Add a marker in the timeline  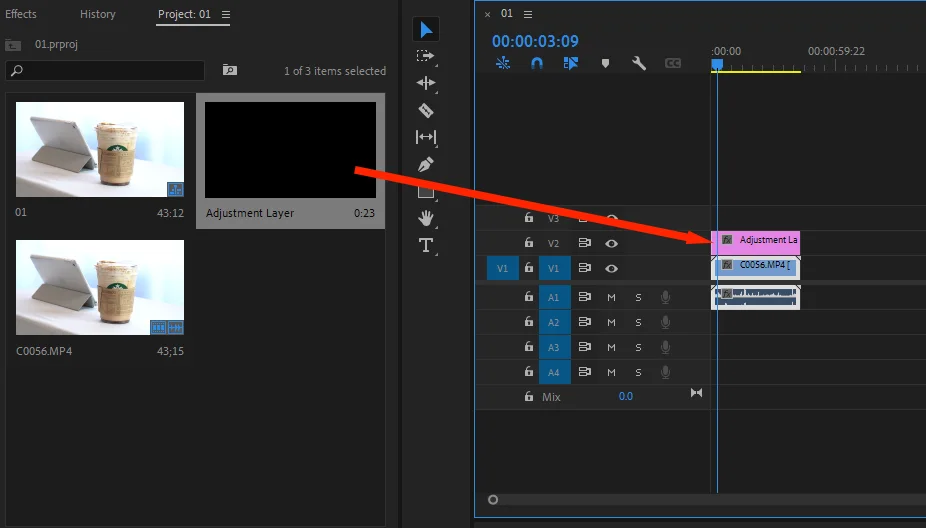tap(605, 63)
